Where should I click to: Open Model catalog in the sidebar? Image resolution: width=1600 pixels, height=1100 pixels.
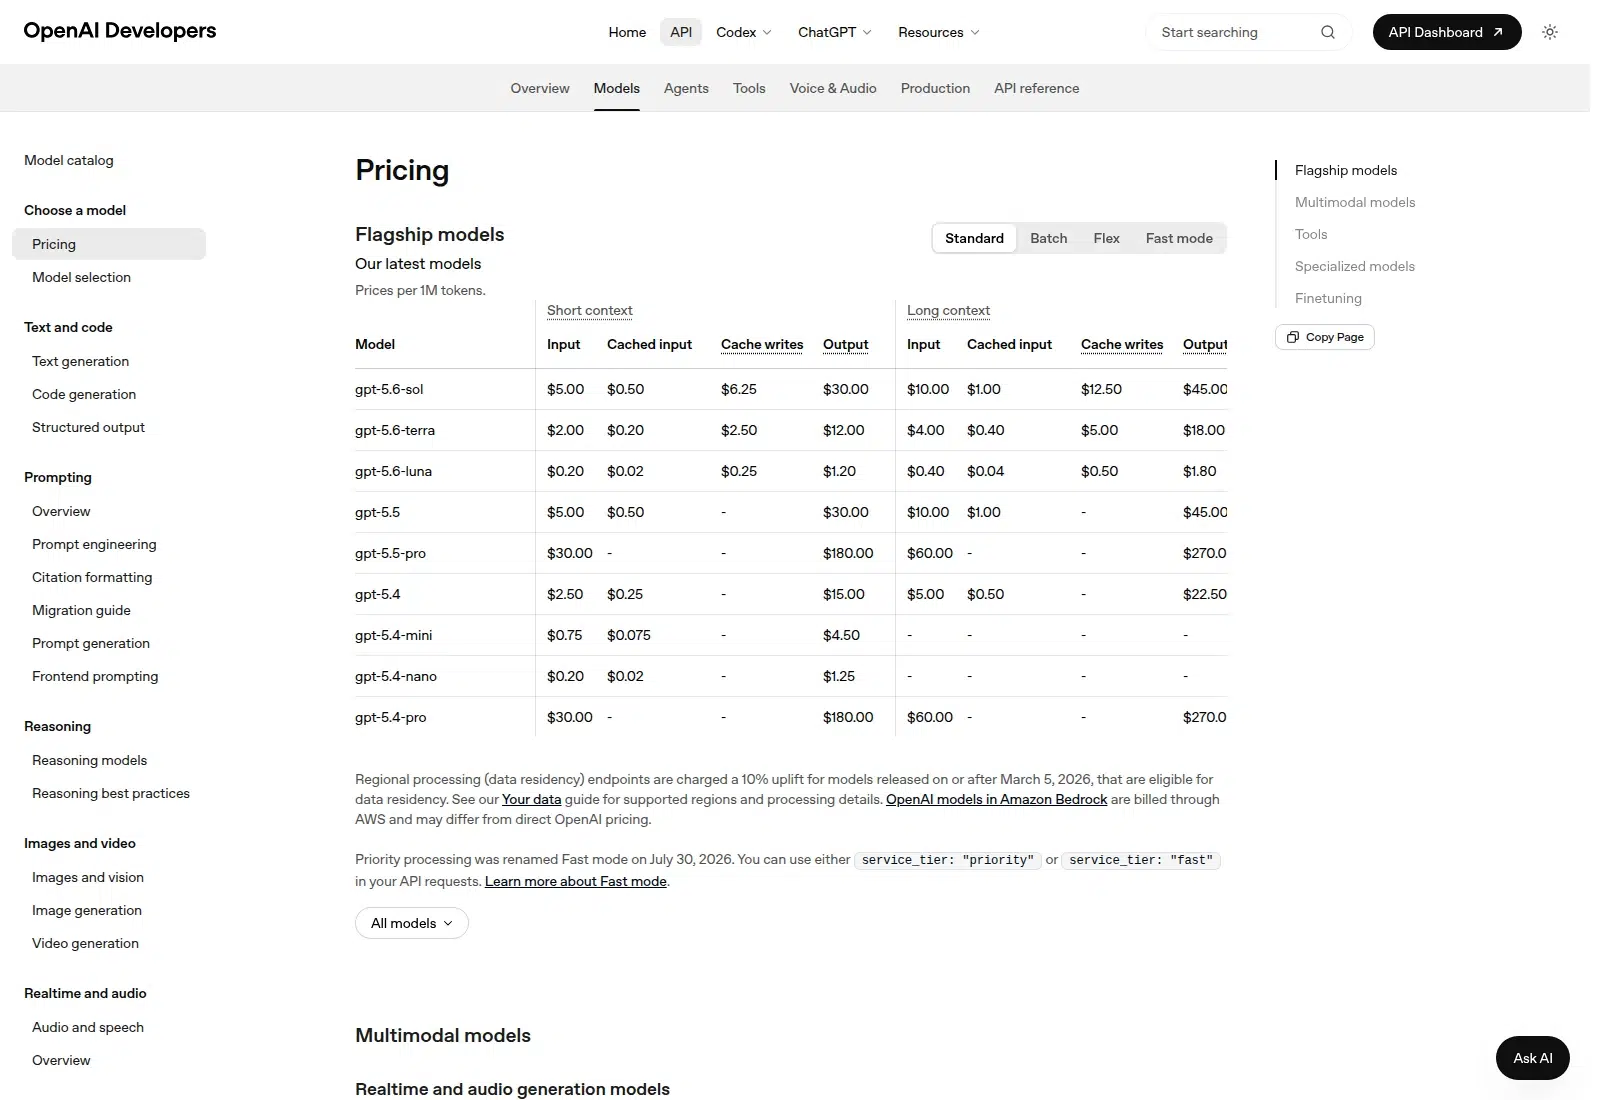coord(69,160)
